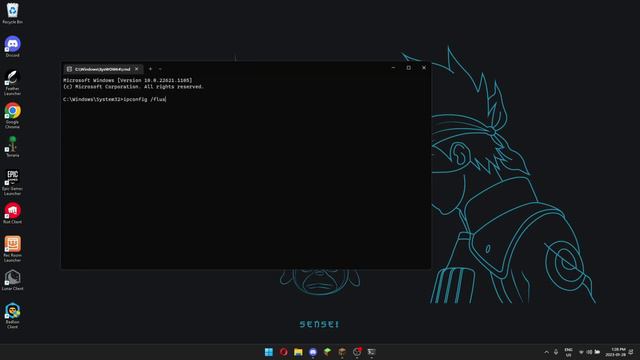Open the clock and date flyout
The image size is (640, 360).
[x=616, y=352]
